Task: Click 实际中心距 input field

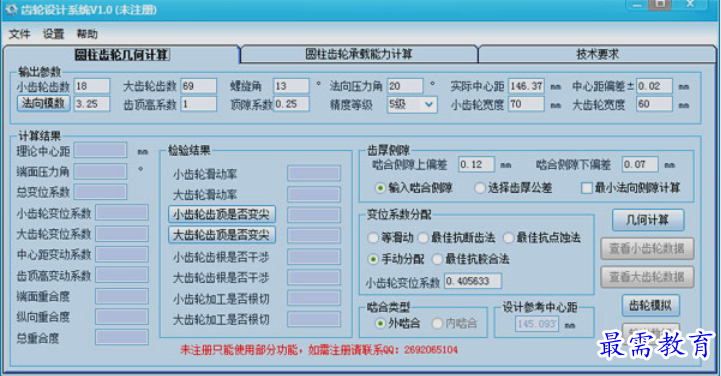Action: point(526,86)
